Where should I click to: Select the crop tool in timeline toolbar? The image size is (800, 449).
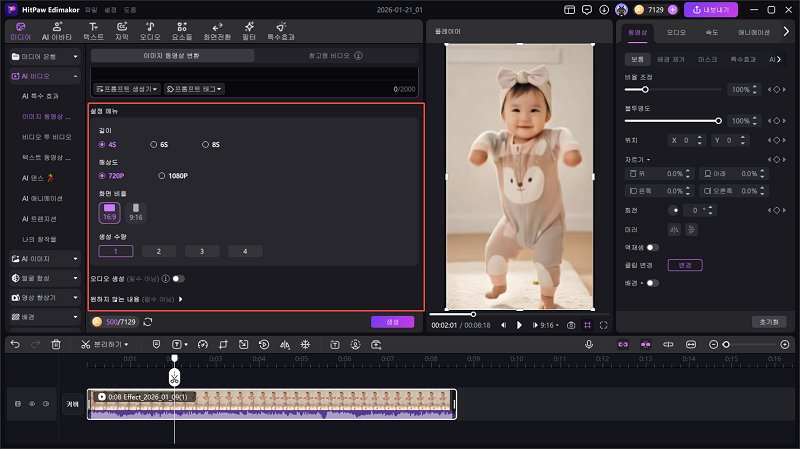pyautogui.click(x=223, y=344)
